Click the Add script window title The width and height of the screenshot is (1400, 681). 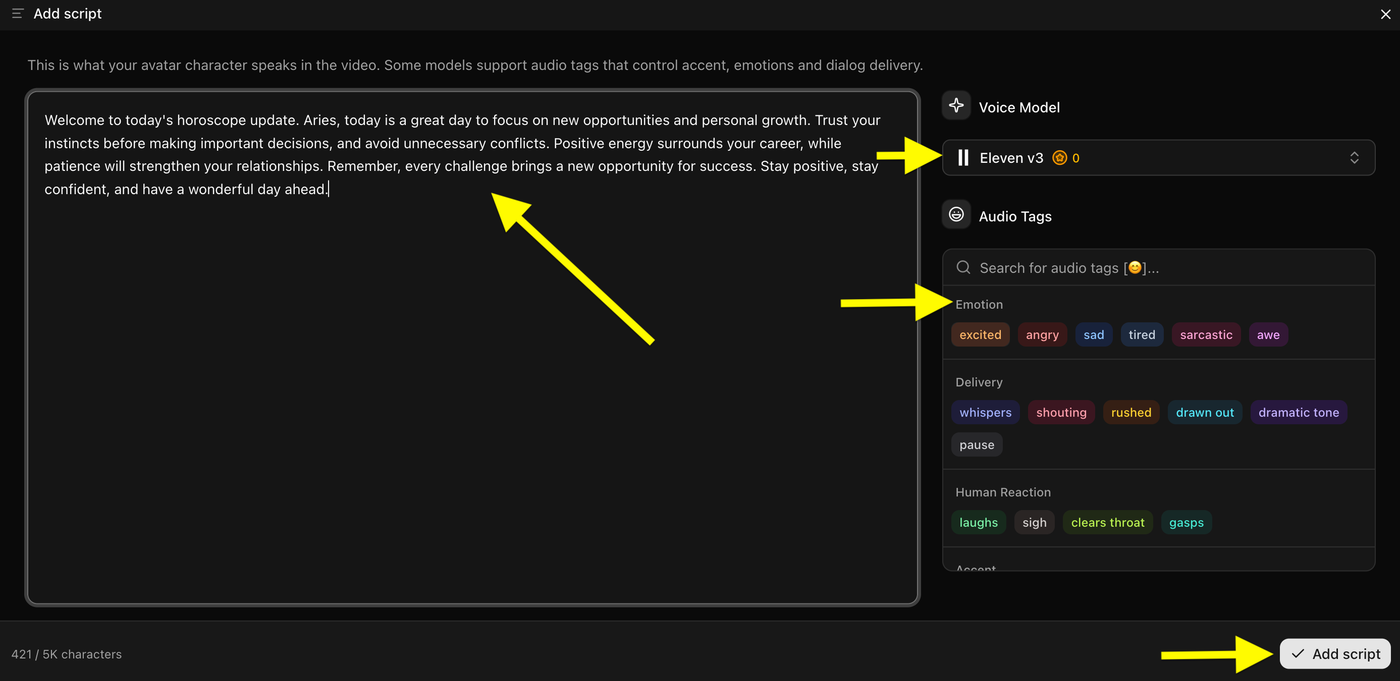pyautogui.click(x=68, y=14)
